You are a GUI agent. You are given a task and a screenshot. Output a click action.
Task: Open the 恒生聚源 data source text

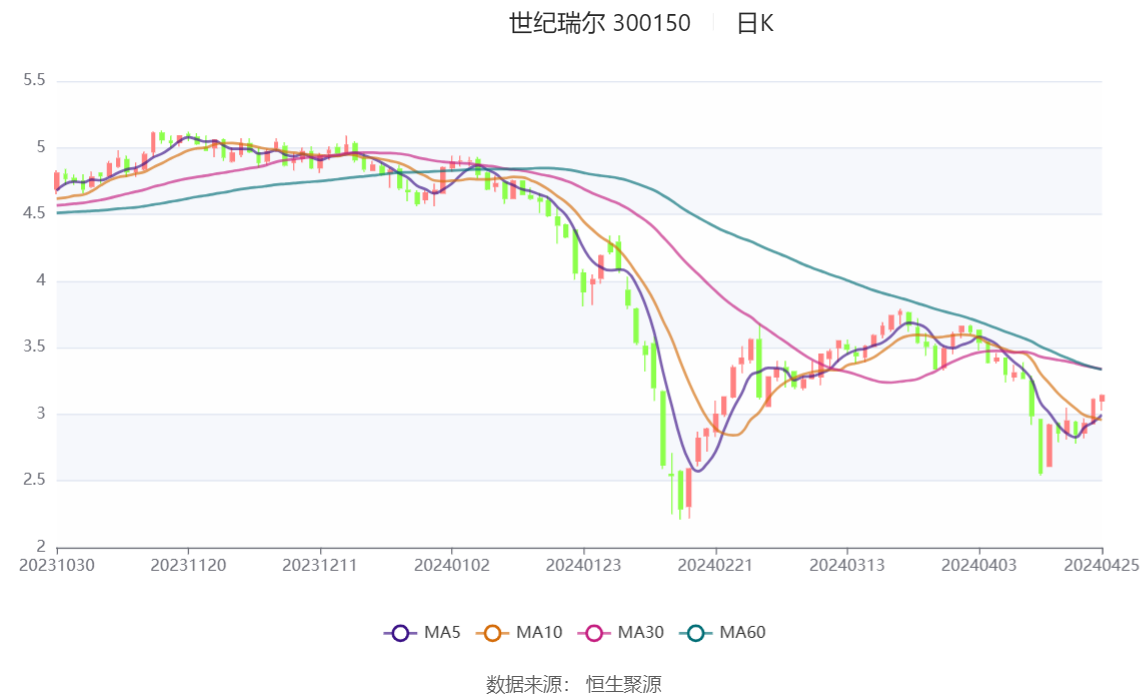623,684
